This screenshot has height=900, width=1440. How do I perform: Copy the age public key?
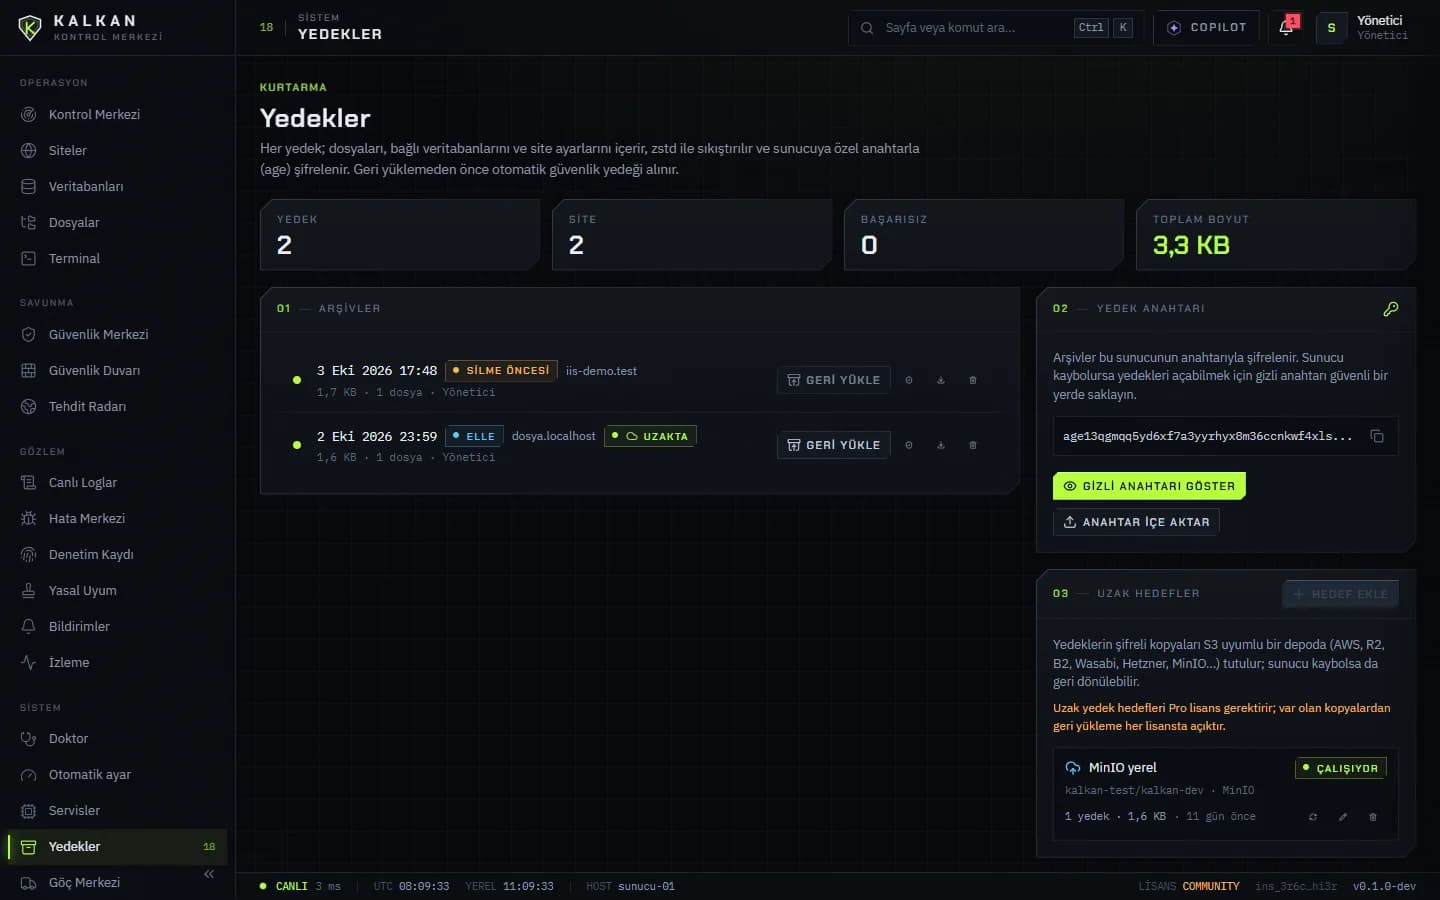1377,436
